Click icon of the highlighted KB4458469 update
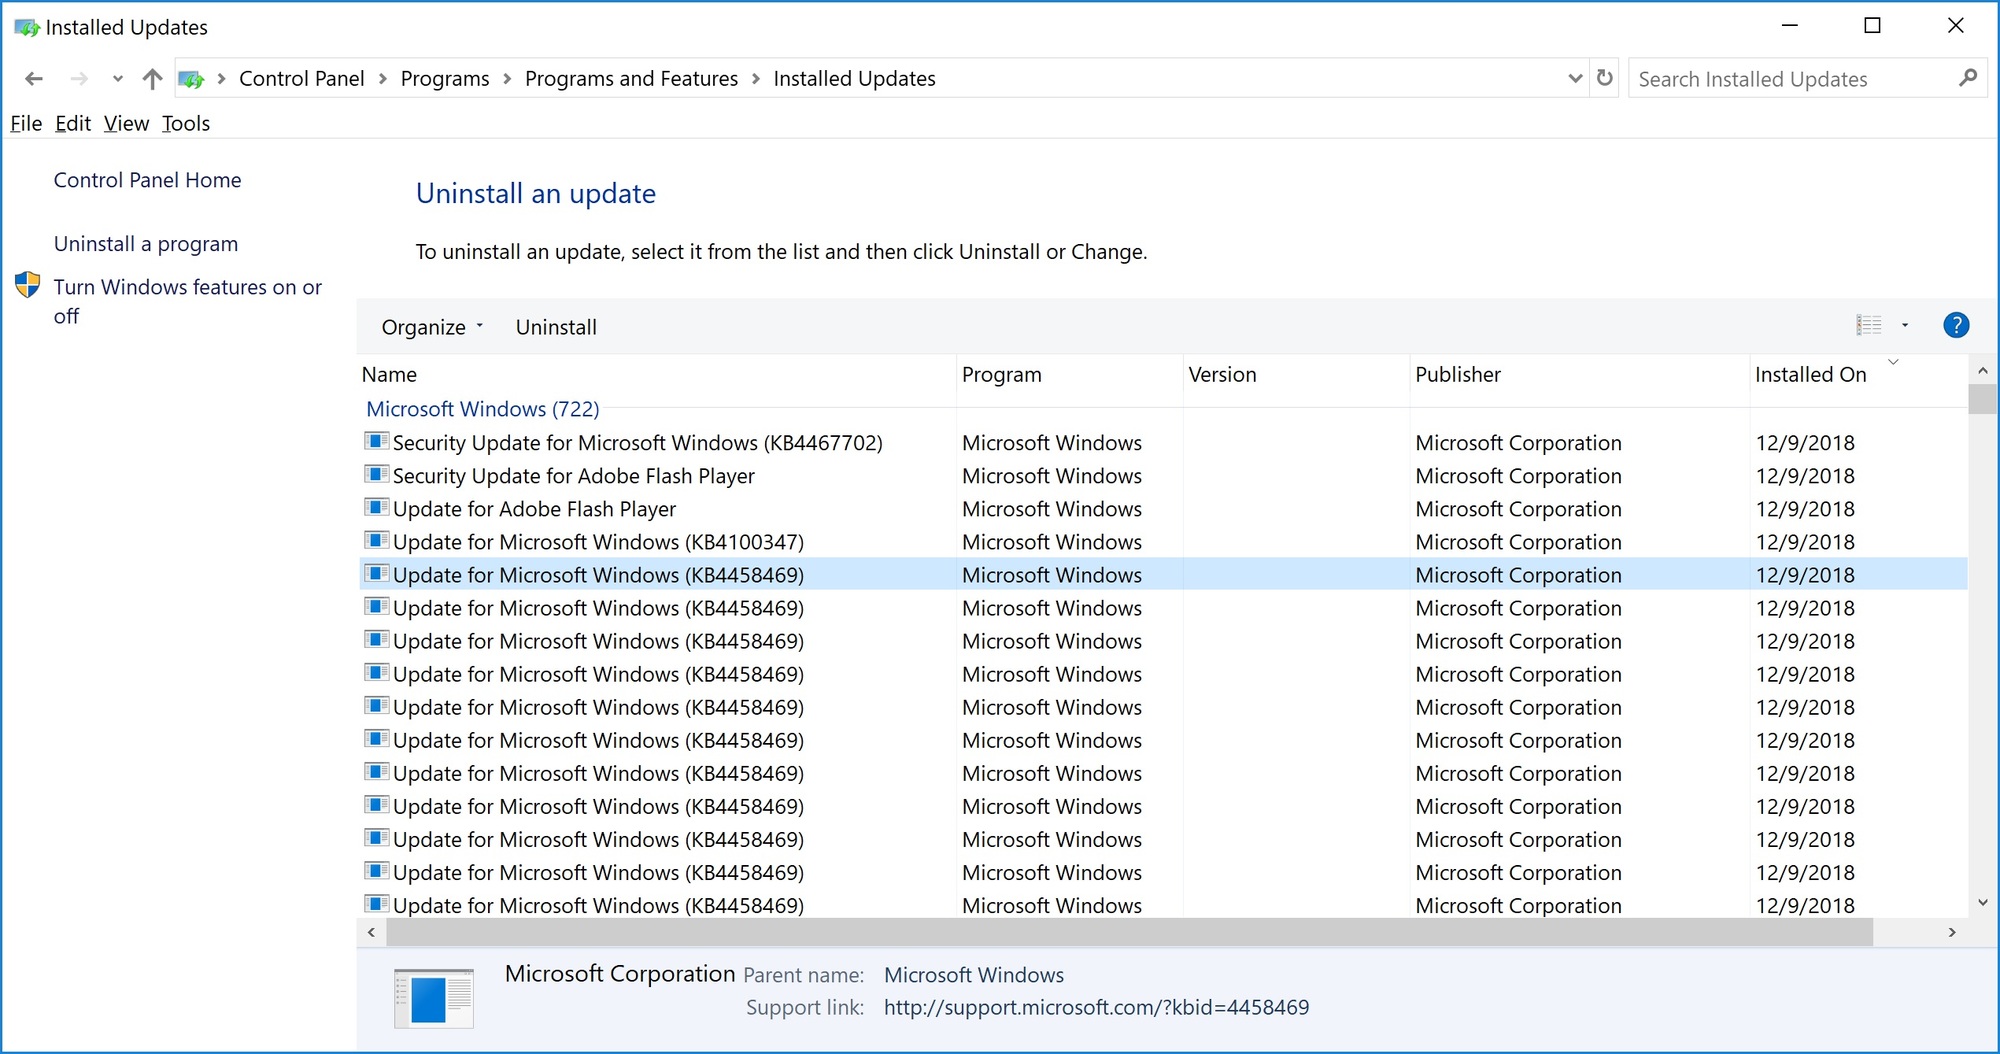Viewport: 2000px width, 1054px height. tap(376, 573)
